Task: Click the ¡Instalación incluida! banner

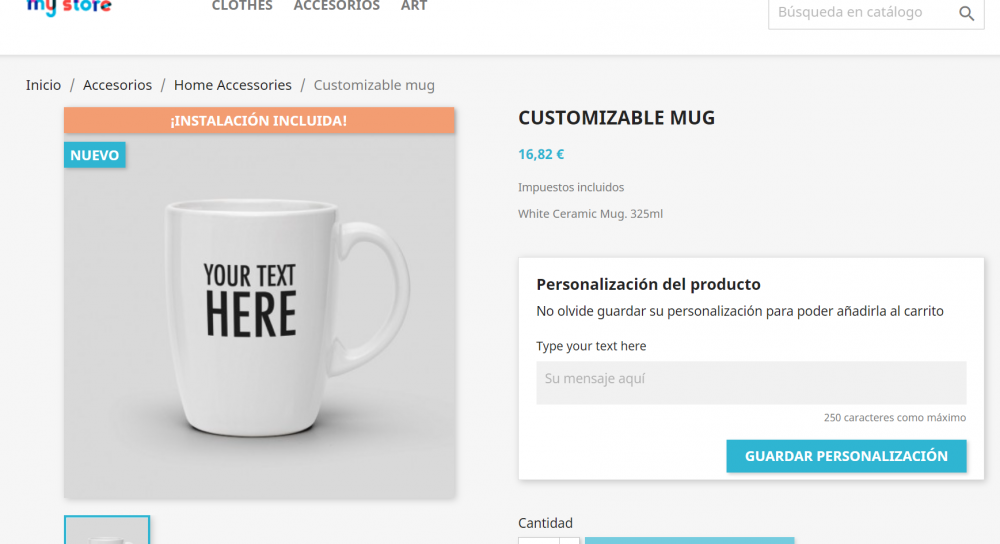Action: 259,121
